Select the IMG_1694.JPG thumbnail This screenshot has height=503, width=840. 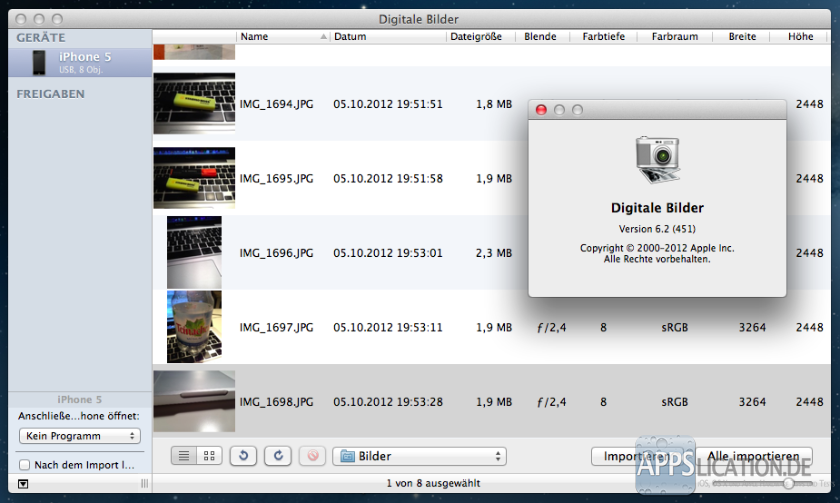(194, 103)
